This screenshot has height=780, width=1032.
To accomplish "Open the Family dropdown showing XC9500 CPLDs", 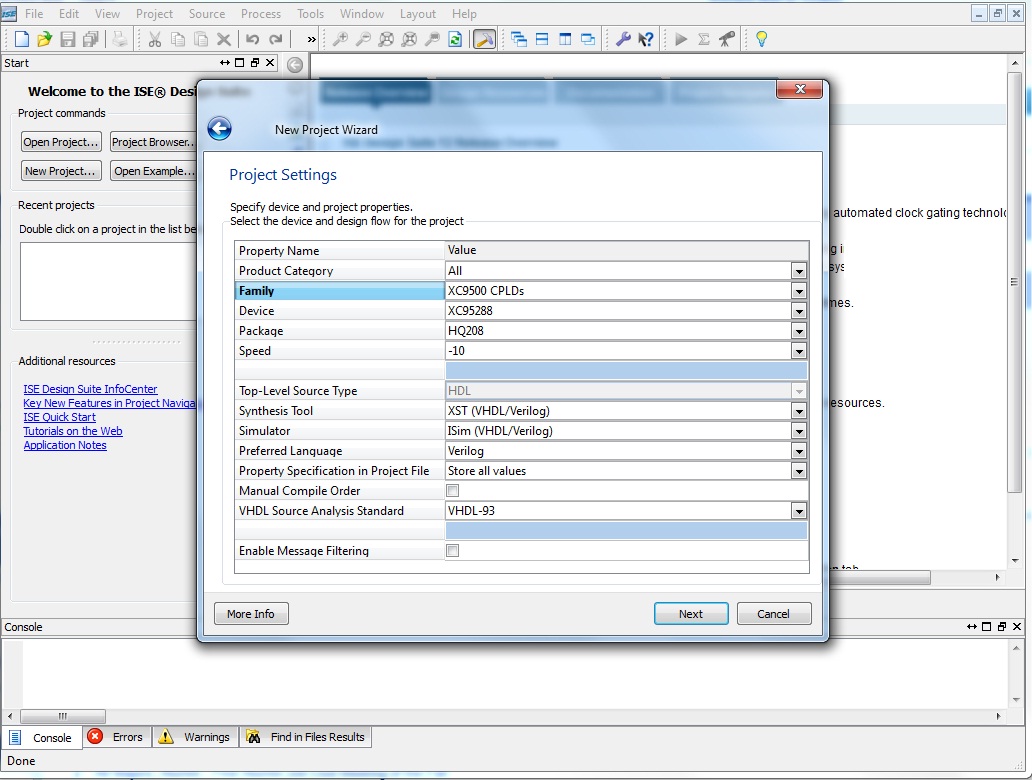I will pos(799,291).
